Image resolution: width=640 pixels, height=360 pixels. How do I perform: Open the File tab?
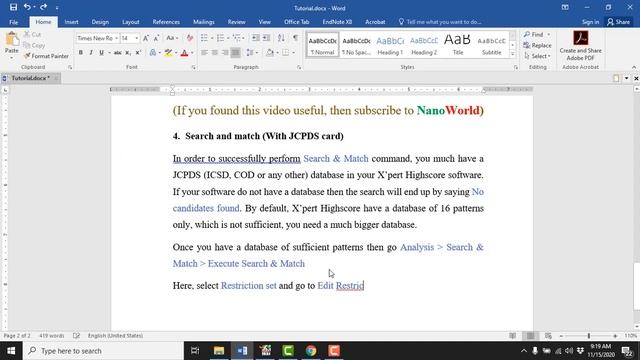point(13,22)
